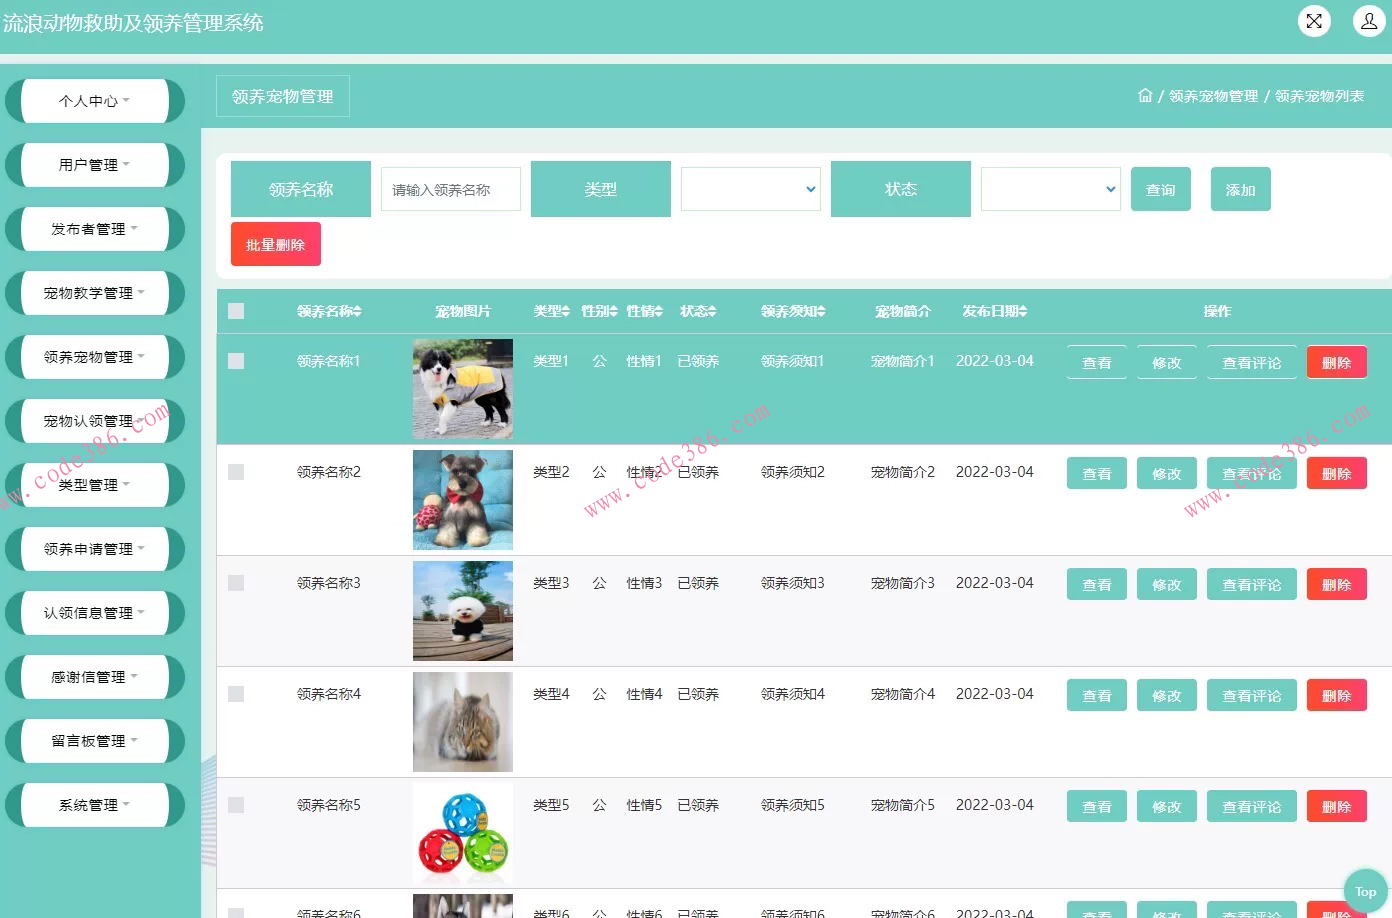Open the user account icon at top right
The image size is (1392, 918).
pos(1369,20)
